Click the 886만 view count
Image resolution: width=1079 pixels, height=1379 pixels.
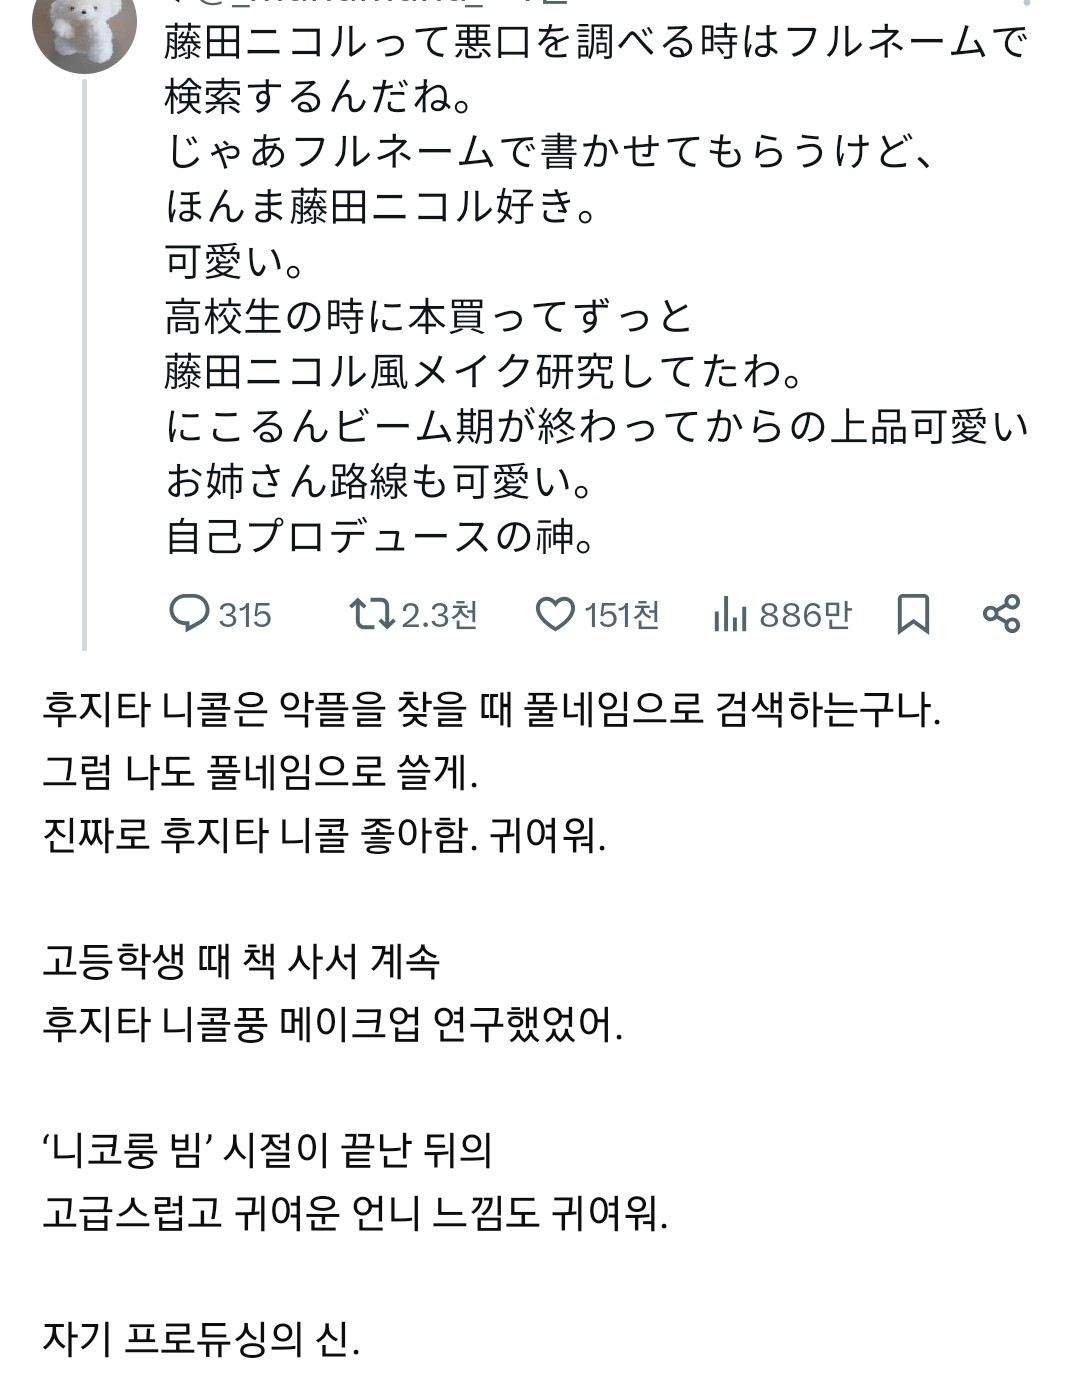click(x=805, y=615)
